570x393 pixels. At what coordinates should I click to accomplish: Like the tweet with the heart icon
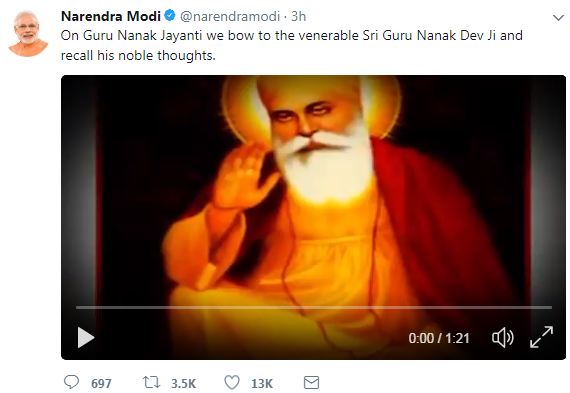[232, 382]
